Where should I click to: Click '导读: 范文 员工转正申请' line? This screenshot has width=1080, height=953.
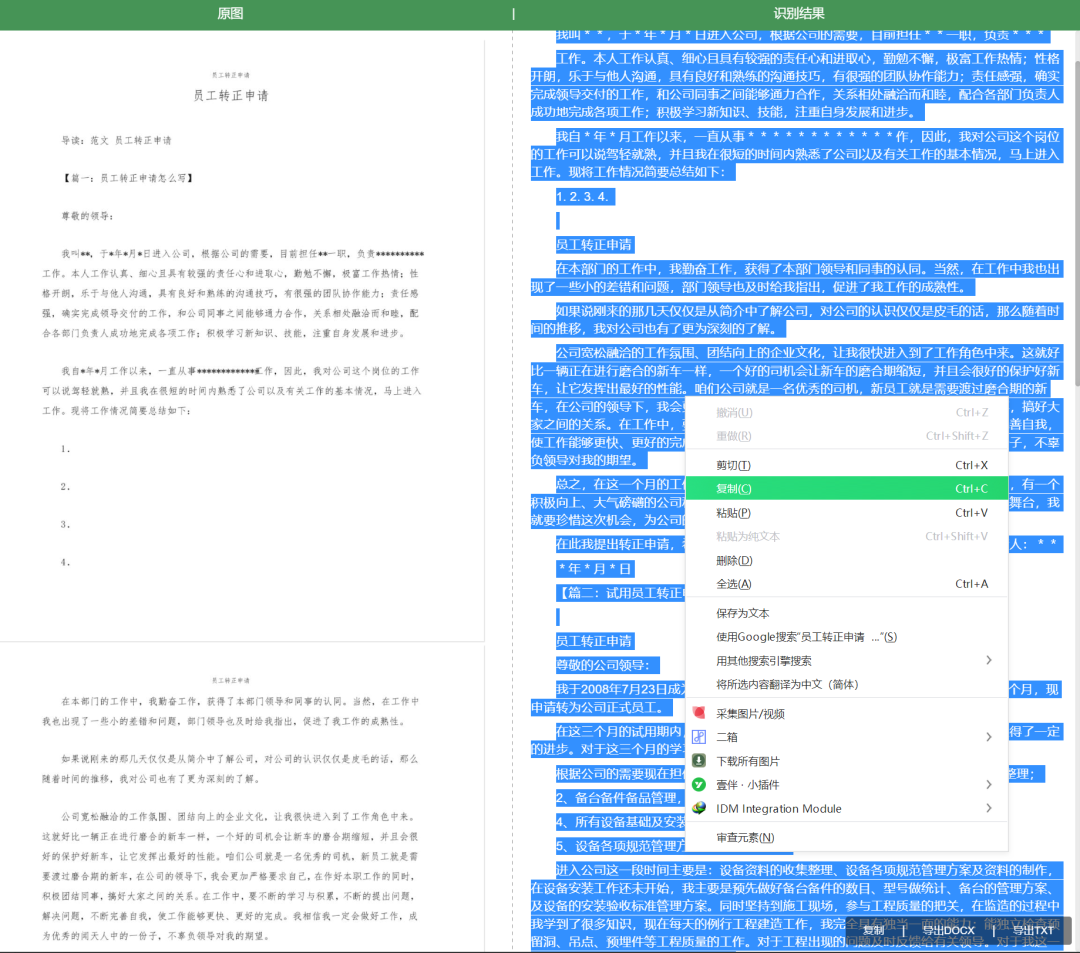(x=116, y=140)
